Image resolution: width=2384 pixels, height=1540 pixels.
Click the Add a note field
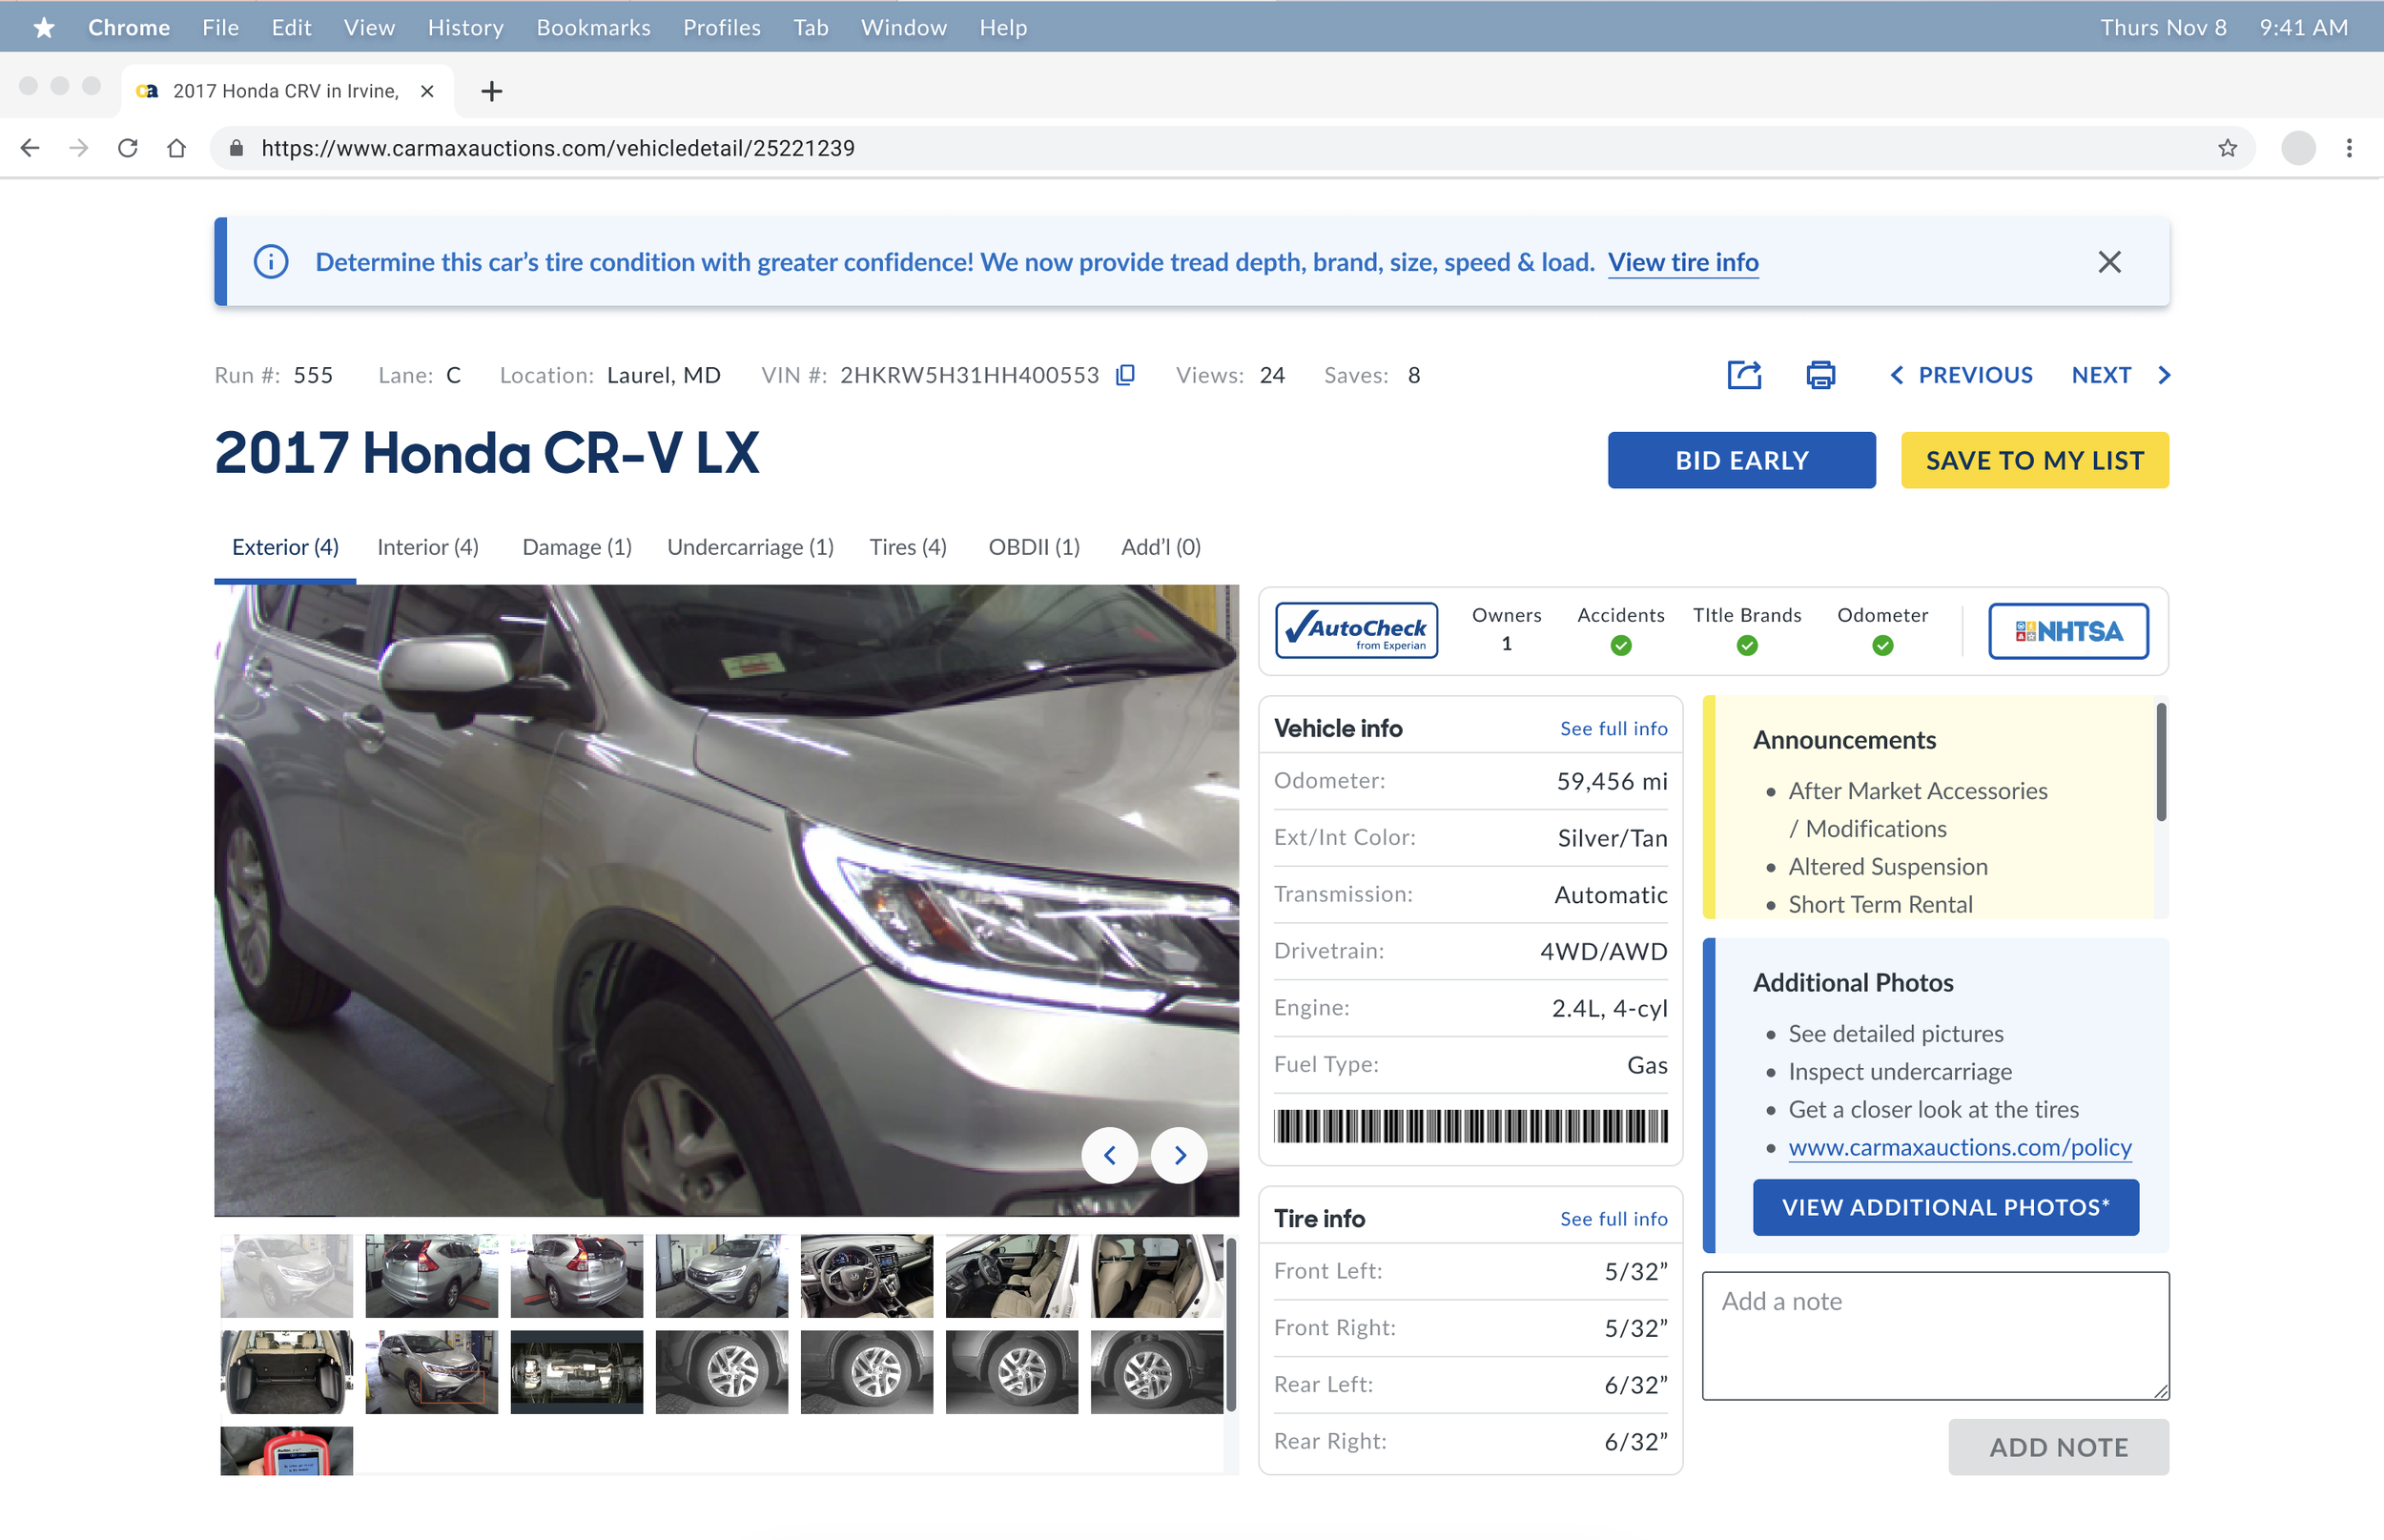pos(1935,1335)
